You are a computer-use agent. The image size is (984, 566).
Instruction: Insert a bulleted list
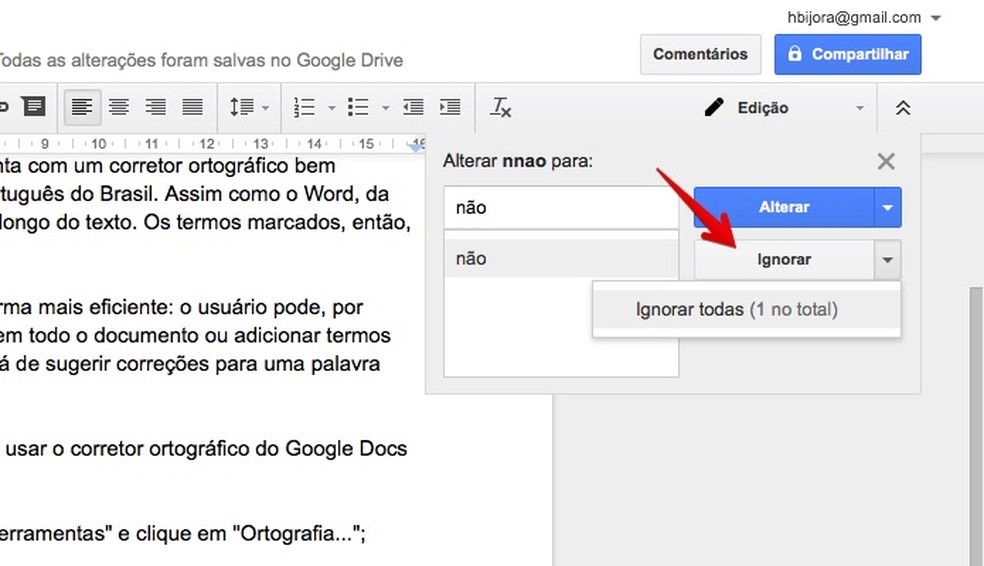[x=367, y=107]
